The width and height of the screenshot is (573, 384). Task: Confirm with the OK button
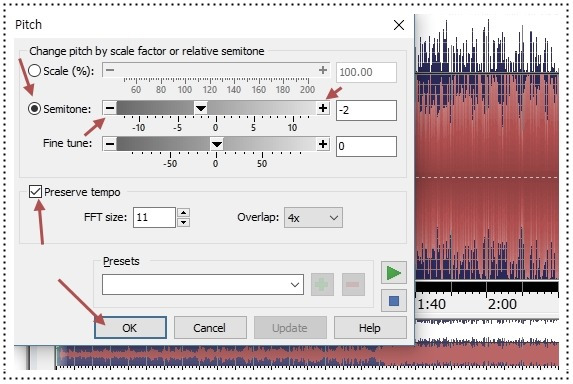click(130, 328)
